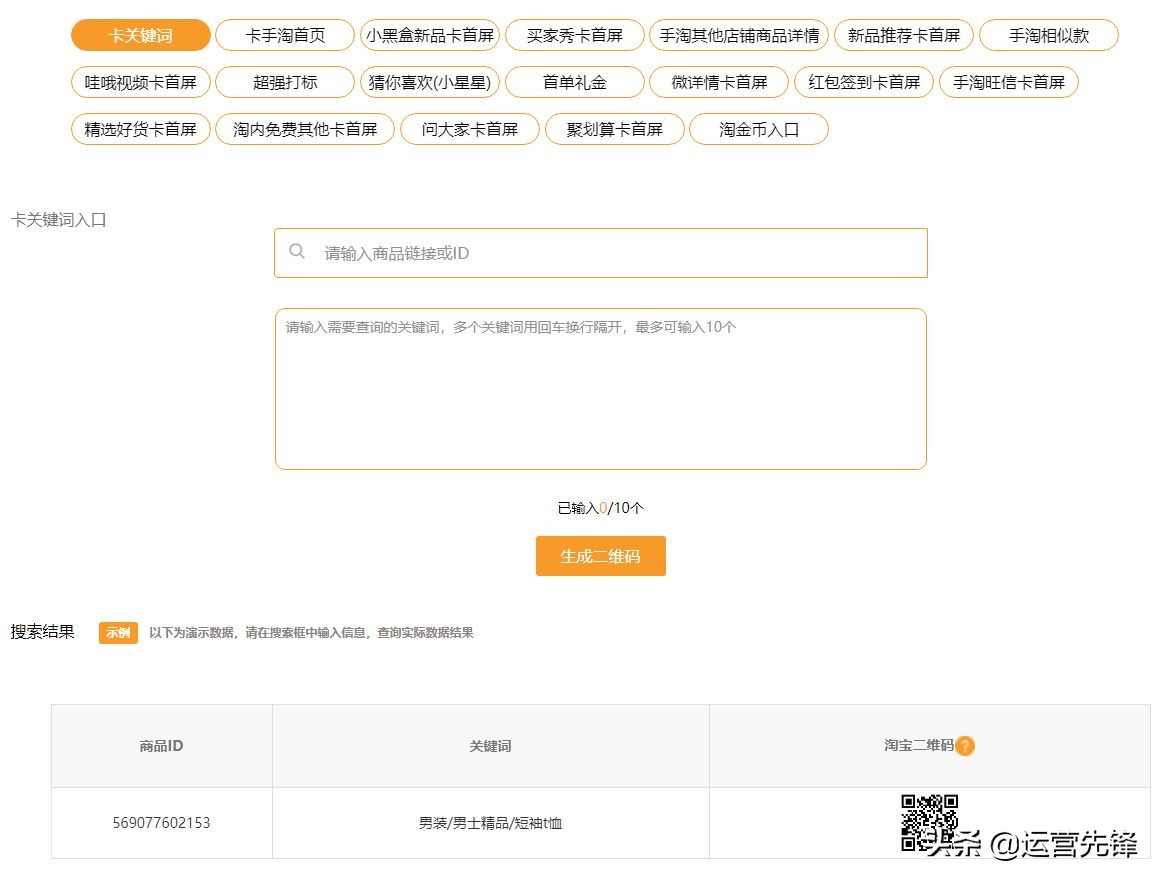The image size is (1163, 884).
Task: Click the keyword textarea for entering keywords
Action: coord(600,388)
